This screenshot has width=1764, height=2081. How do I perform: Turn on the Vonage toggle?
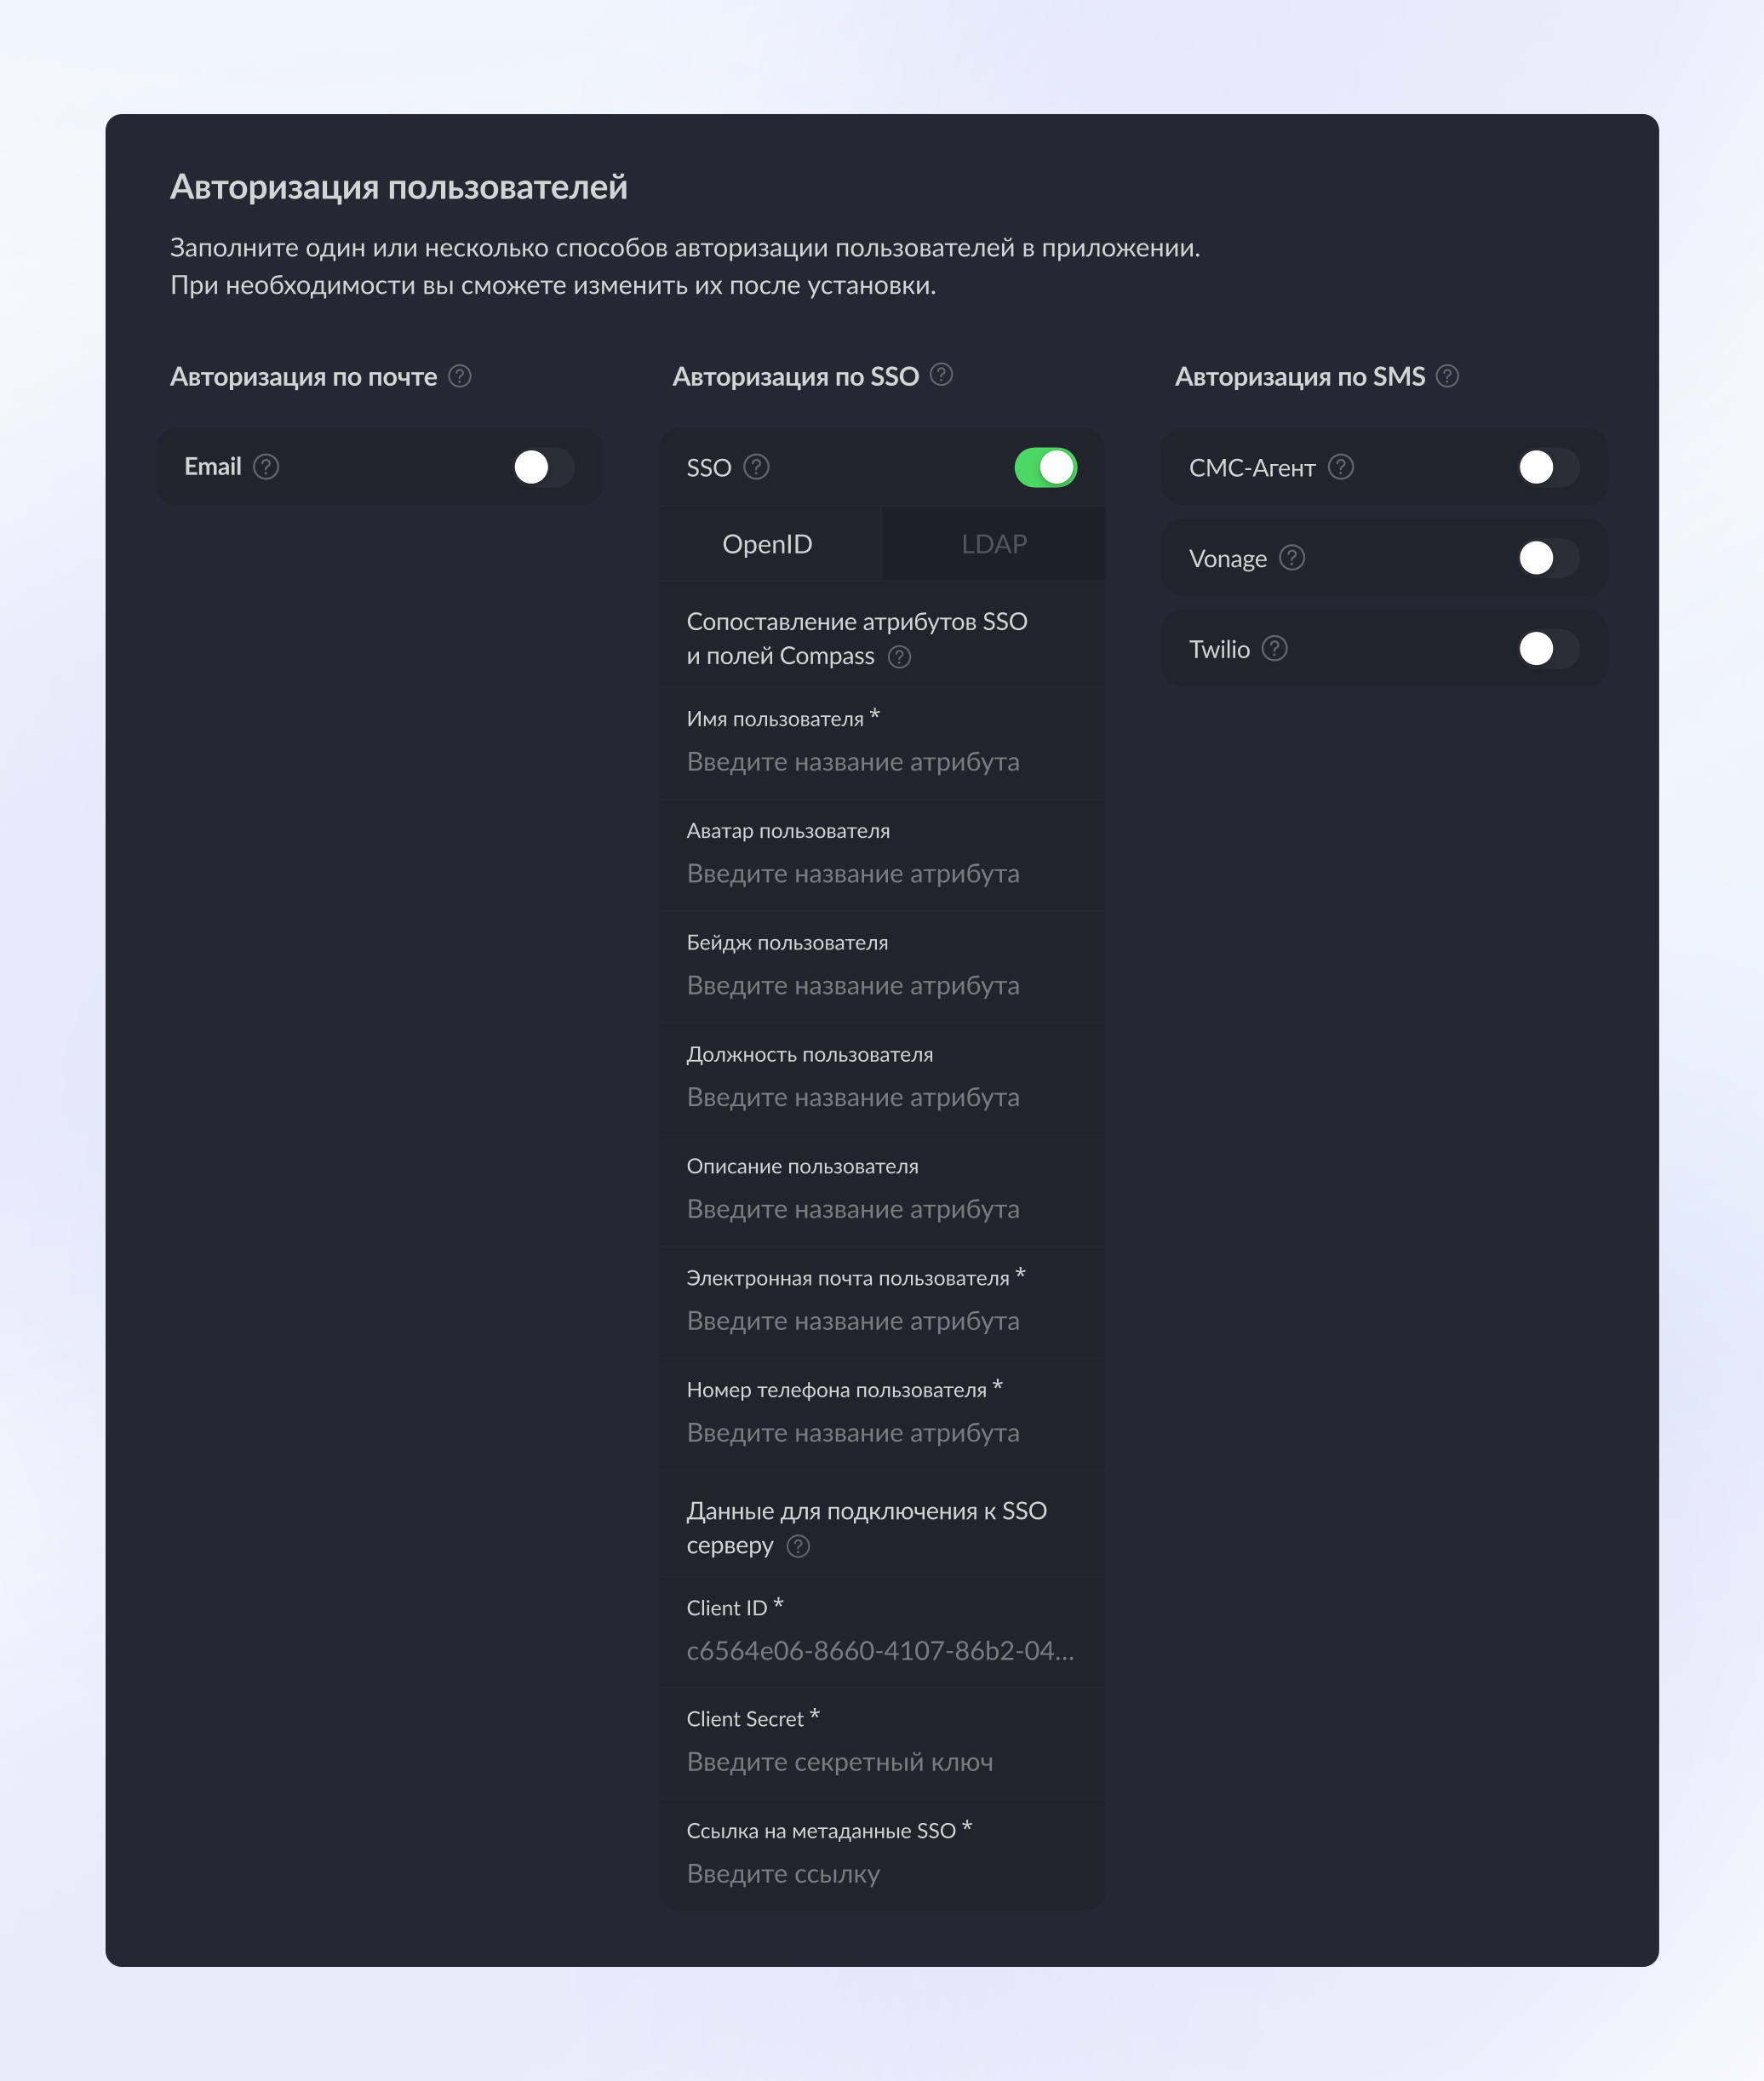point(1547,558)
